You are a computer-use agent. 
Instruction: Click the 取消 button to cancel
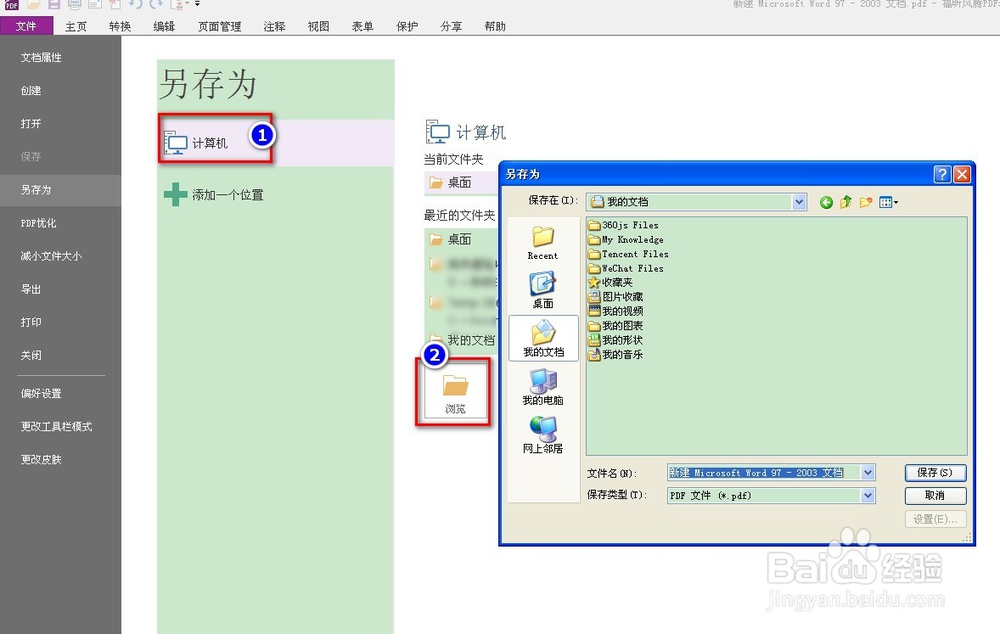(934, 495)
